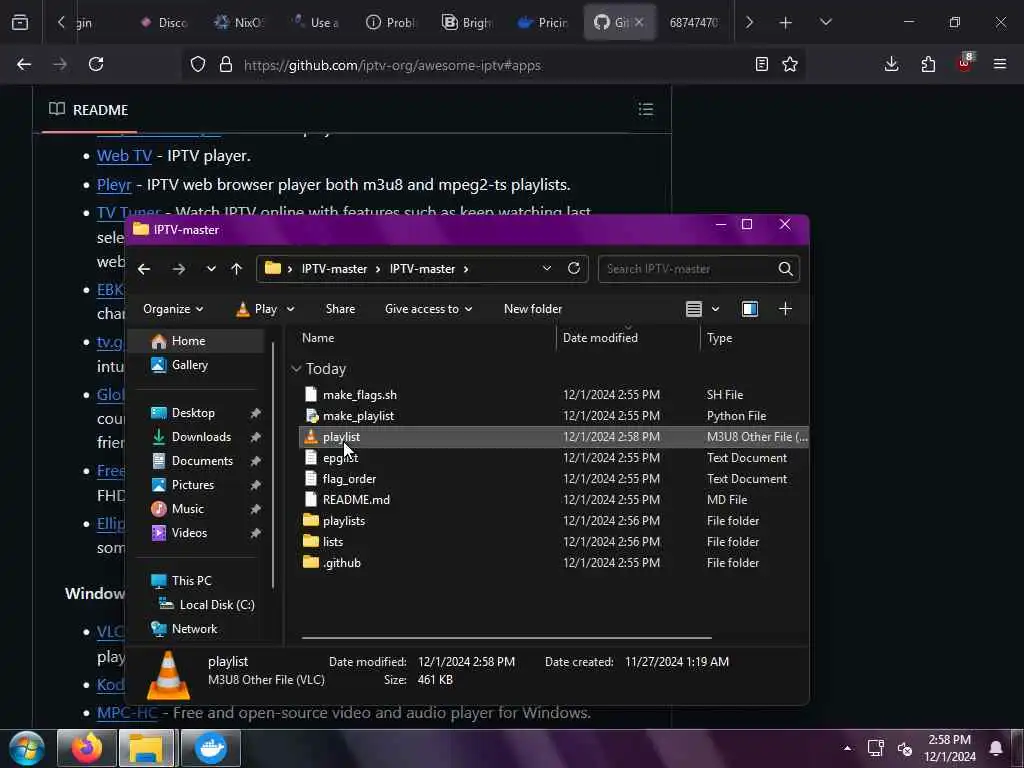1024x768 pixels.
Task: Switch to the Pricing tab
Action: pyautogui.click(x=543, y=23)
